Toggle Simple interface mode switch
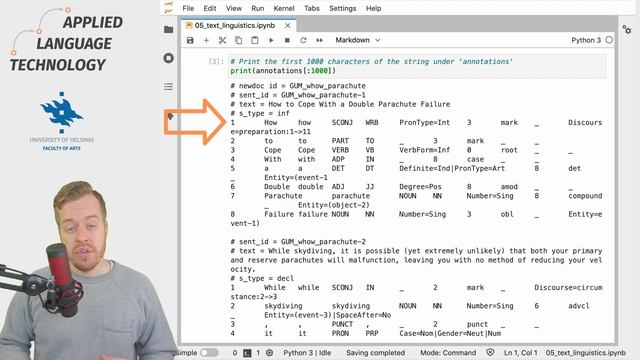The width and height of the screenshot is (640, 360). (x=209, y=353)
